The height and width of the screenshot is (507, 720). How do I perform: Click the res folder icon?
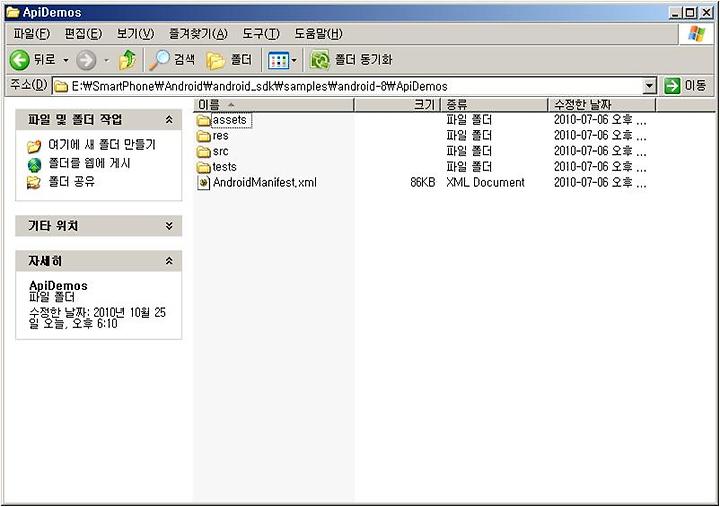click(203, 136)
